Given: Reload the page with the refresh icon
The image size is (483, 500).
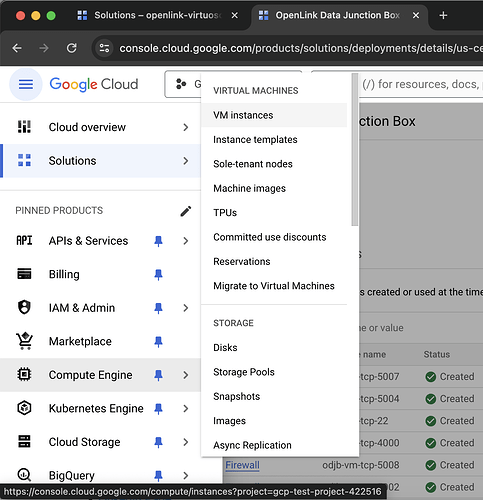Looking at the screenshot, I should (x=71, y=48).
